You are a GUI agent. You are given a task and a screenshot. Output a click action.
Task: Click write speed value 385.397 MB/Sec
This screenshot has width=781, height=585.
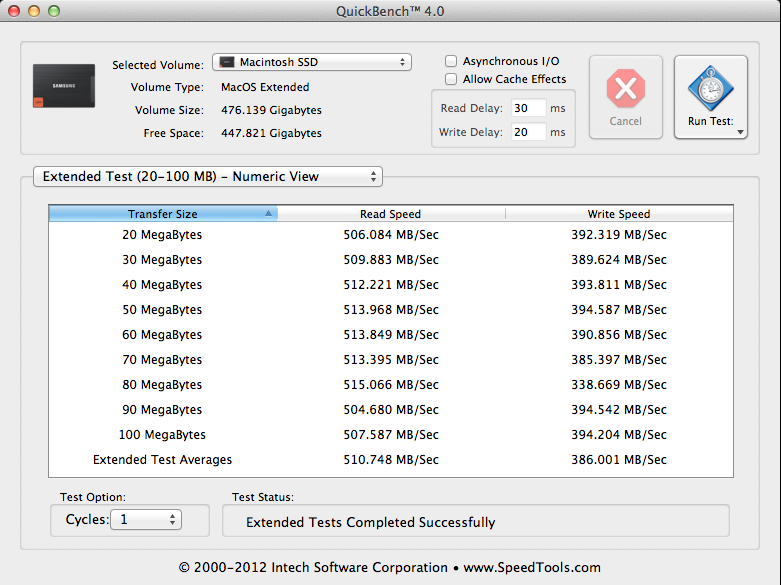pos(619,359)
